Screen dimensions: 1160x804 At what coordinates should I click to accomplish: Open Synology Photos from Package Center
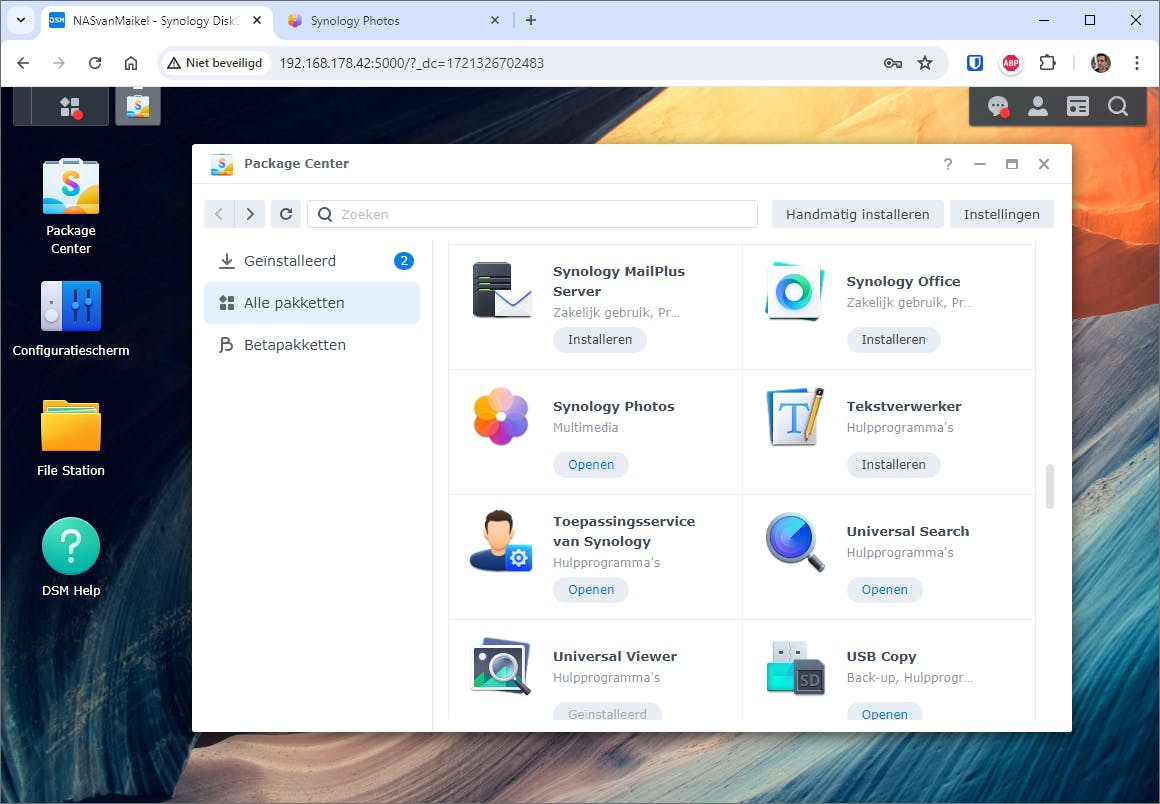[591, 465]
